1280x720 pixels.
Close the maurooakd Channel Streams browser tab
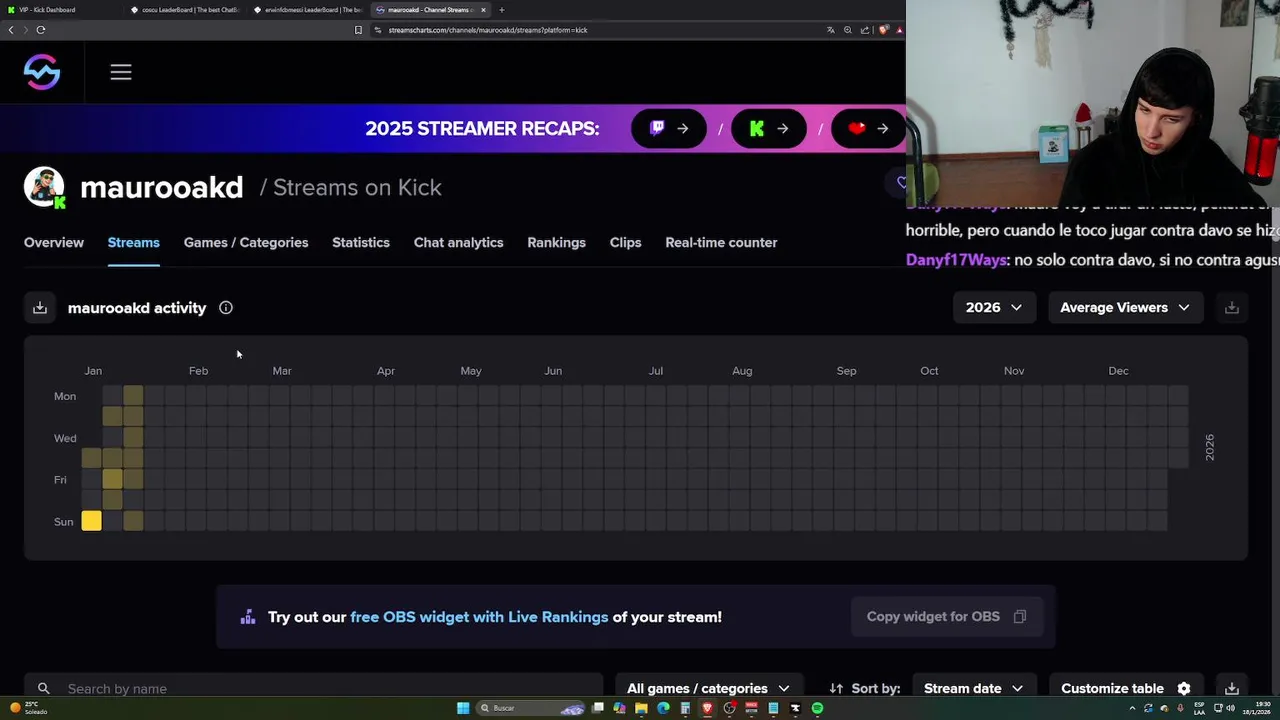[x=483, y=10]
